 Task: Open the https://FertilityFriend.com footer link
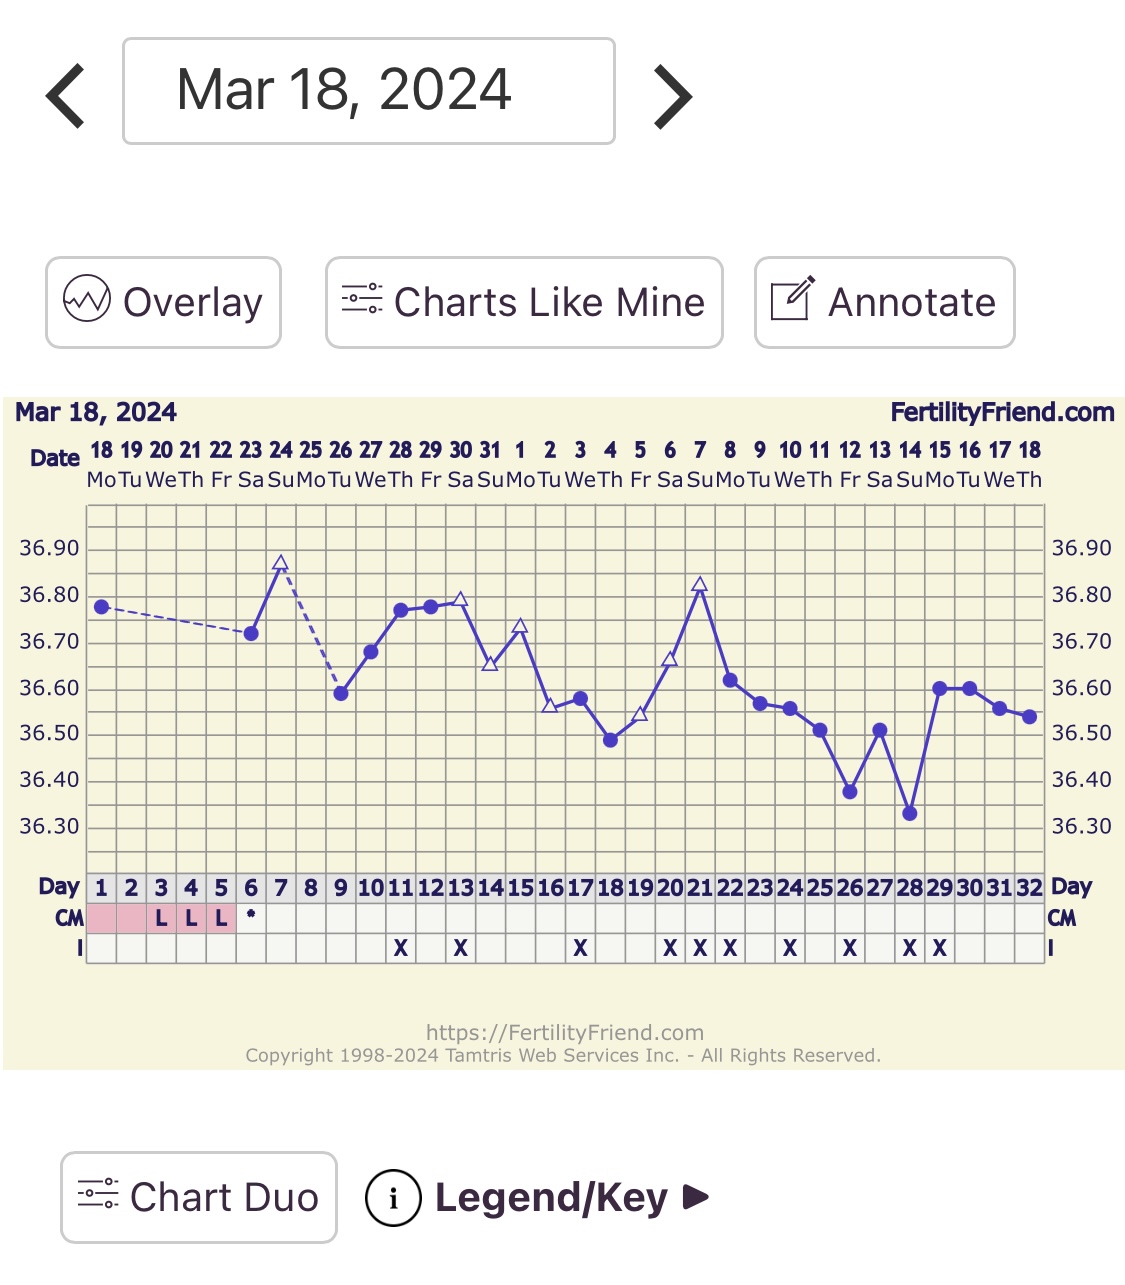click(x=564, y=1032)
